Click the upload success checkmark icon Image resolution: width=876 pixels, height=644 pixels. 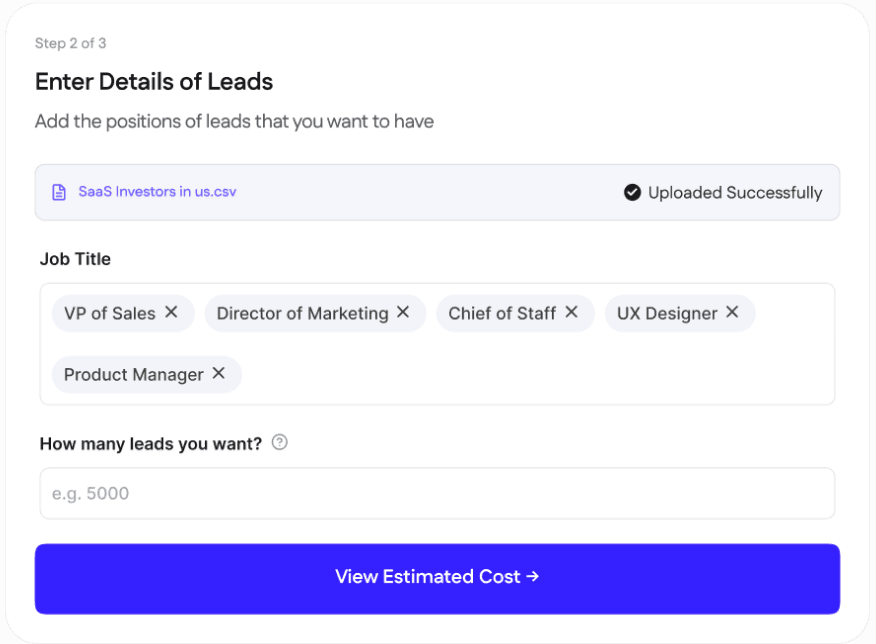[x=632, y=192]
